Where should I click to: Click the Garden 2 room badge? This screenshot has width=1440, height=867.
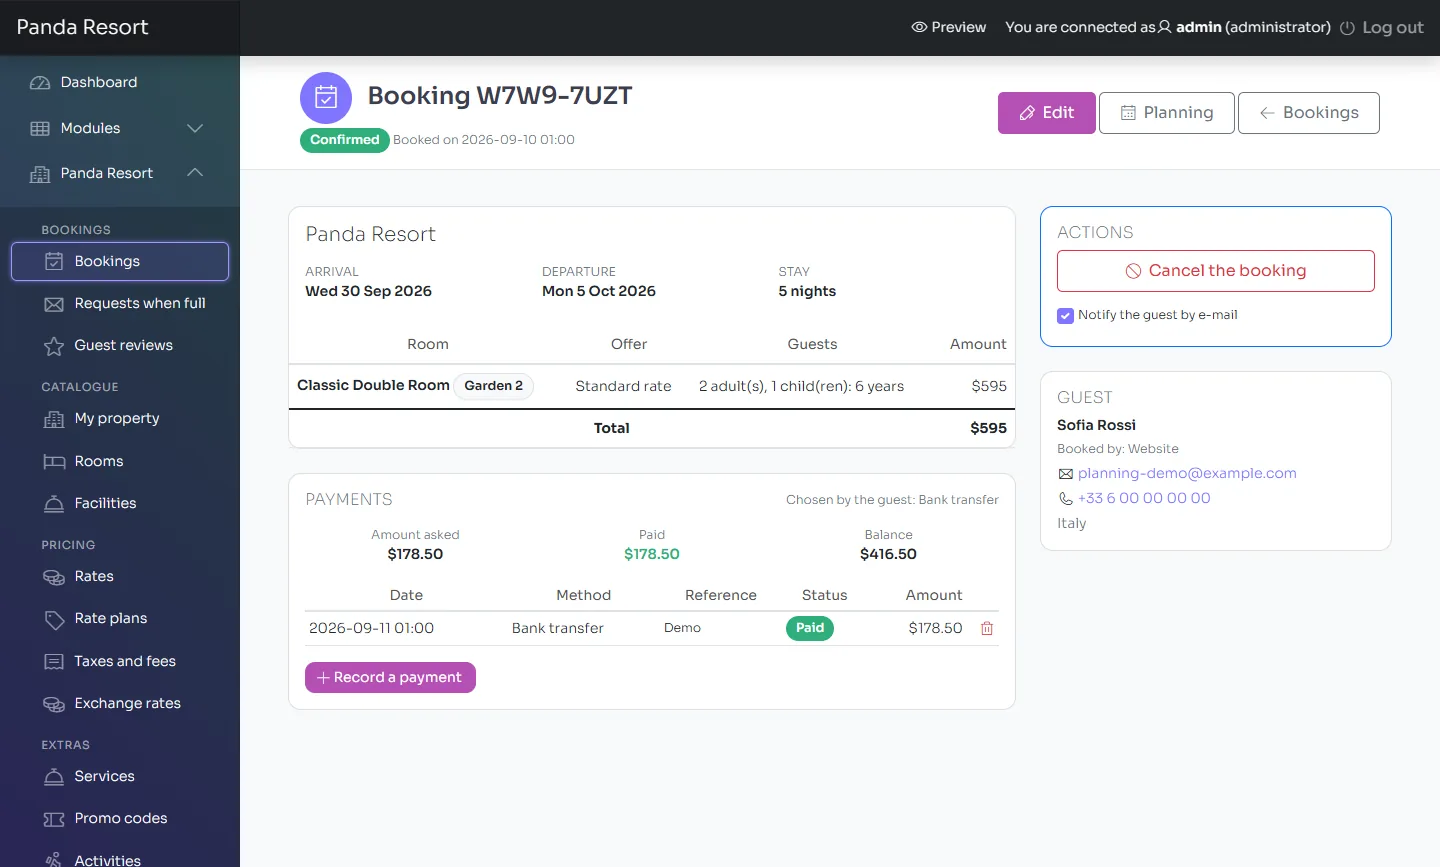click(493, 386)
